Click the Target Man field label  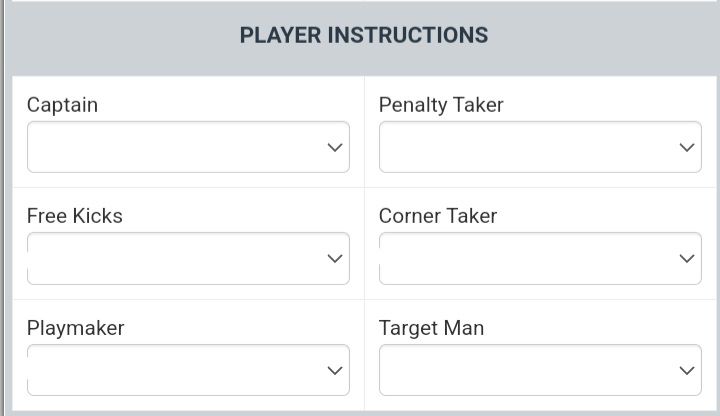432,328
